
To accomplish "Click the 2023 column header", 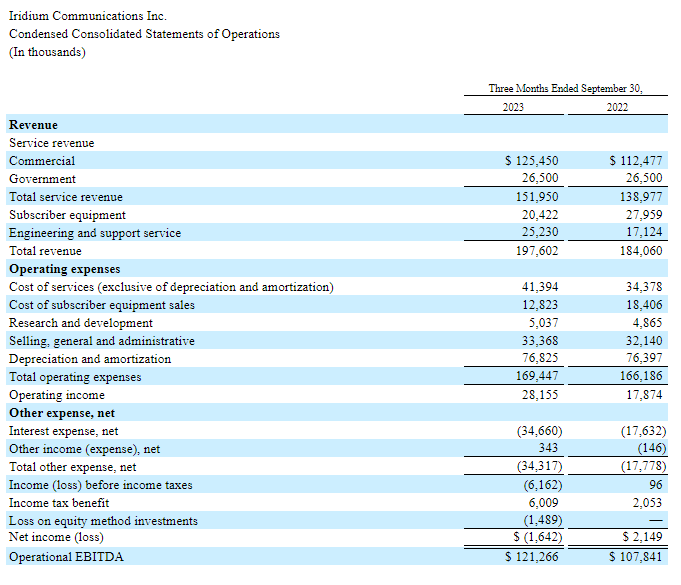I will [513, 107].
